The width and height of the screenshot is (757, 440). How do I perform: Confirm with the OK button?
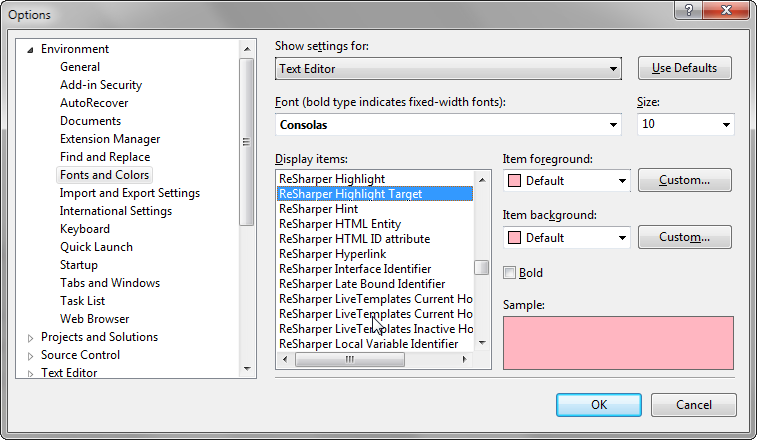pyautogui.click(x=599, y=405)
